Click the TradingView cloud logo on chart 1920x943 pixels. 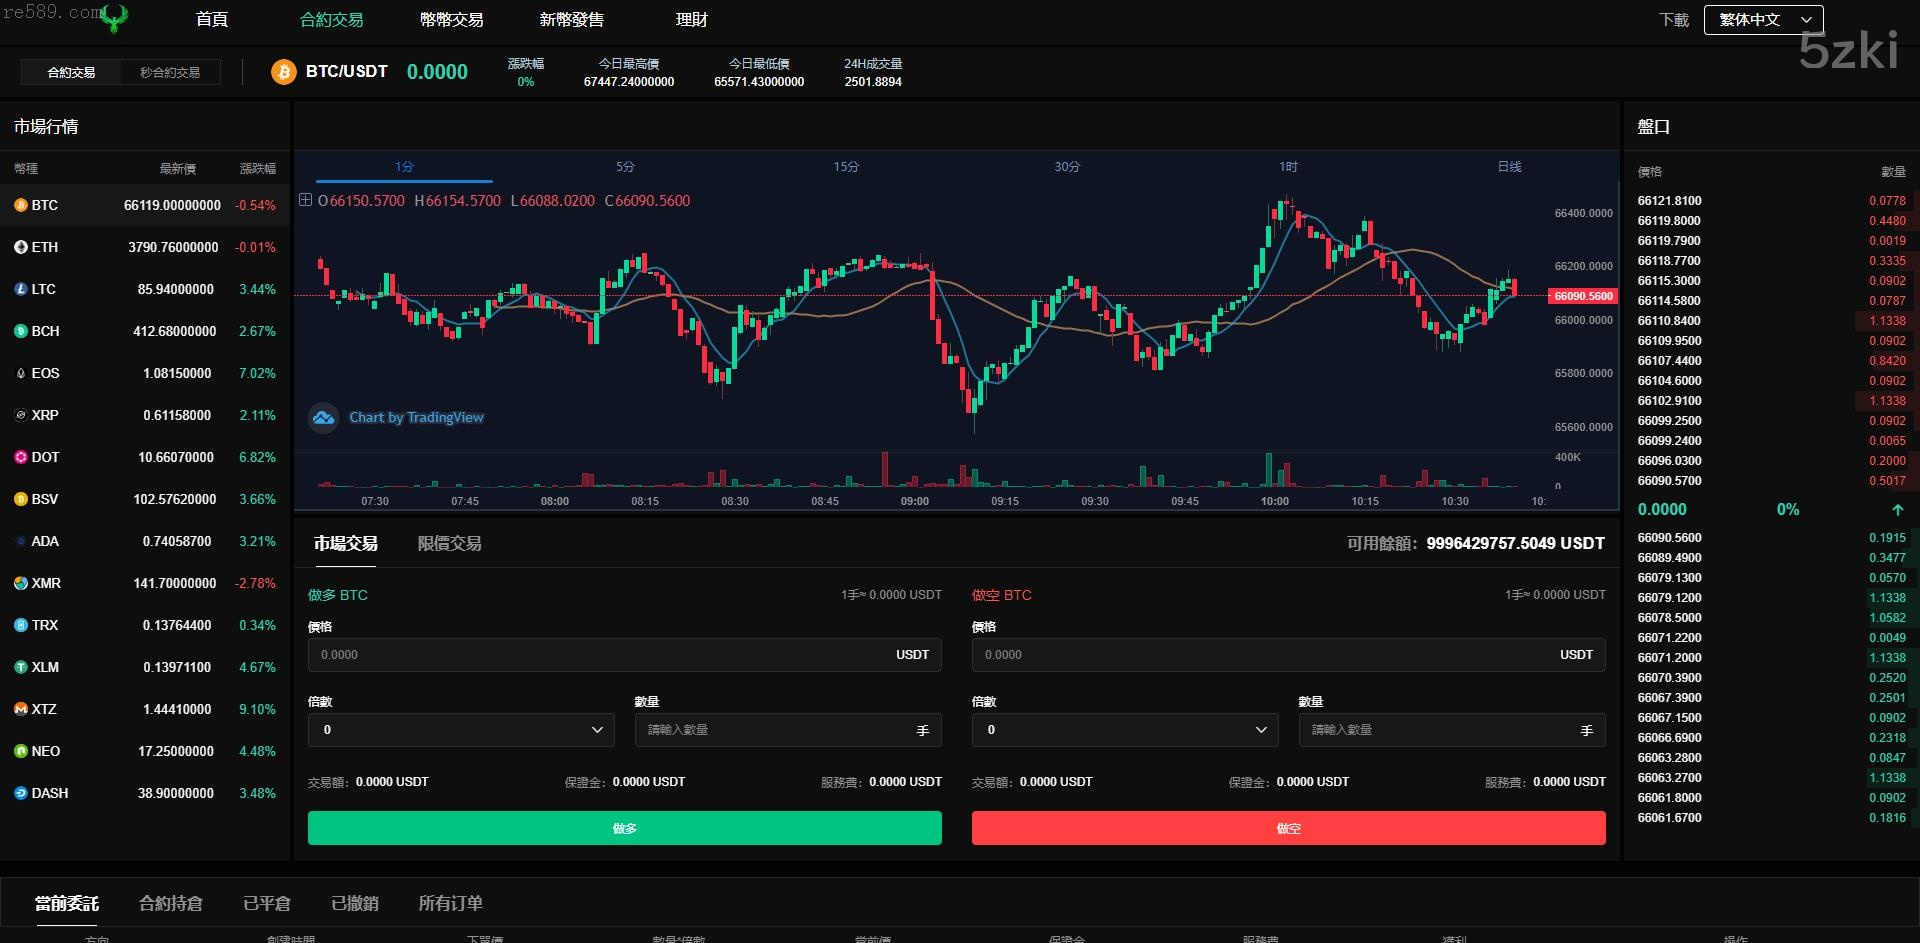coord(323,418)
